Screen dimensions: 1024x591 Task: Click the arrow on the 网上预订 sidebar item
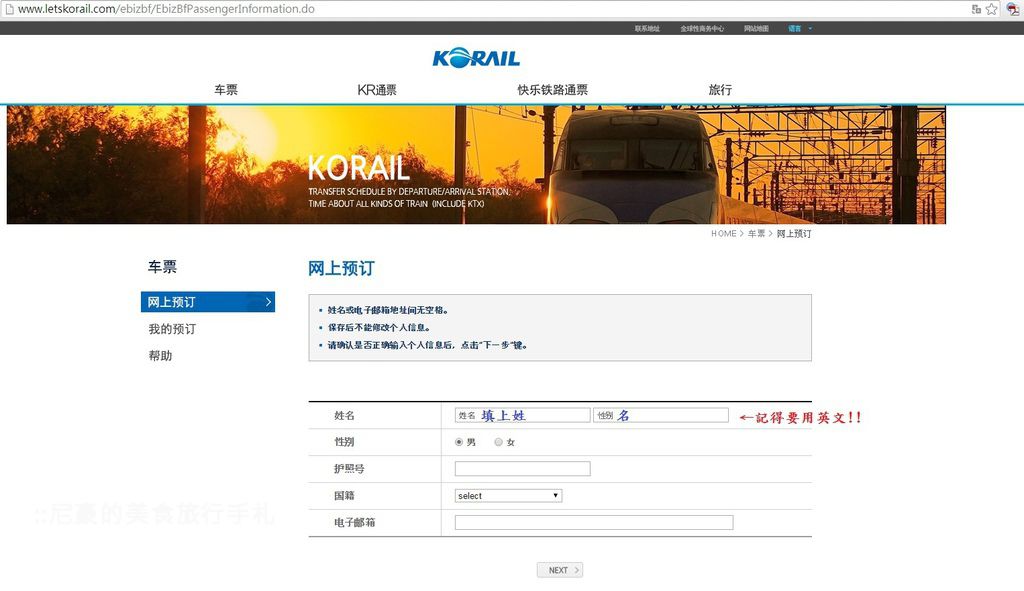[268, 302]
